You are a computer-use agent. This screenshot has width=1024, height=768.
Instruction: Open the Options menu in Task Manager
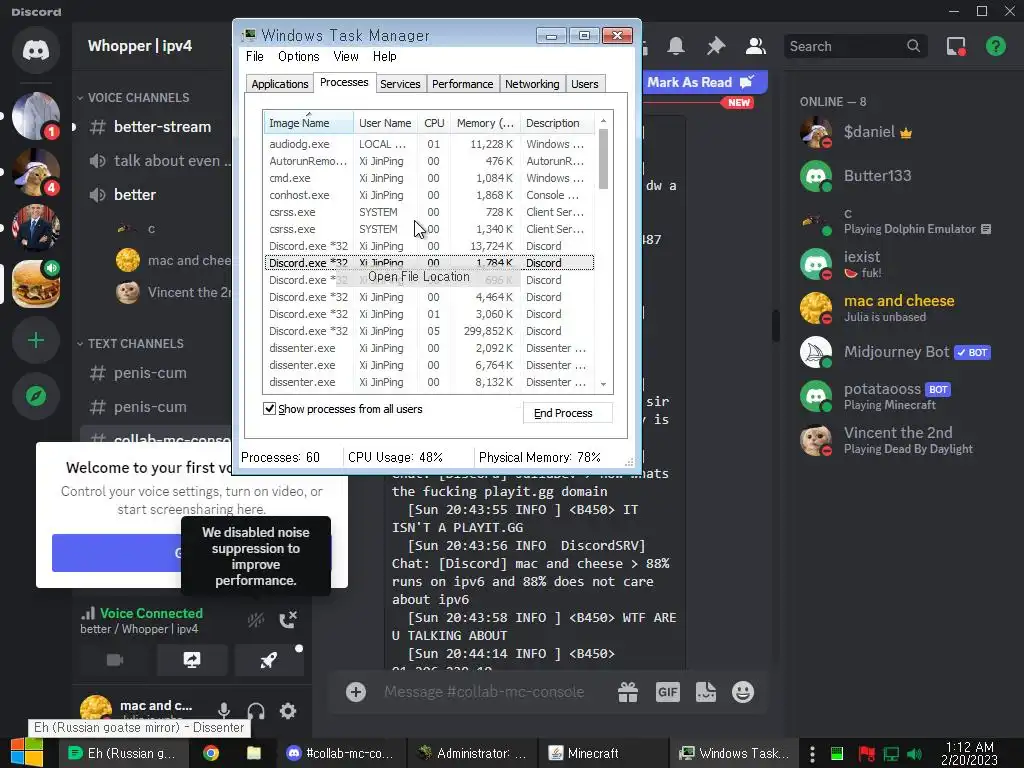(x=298, y=56)
